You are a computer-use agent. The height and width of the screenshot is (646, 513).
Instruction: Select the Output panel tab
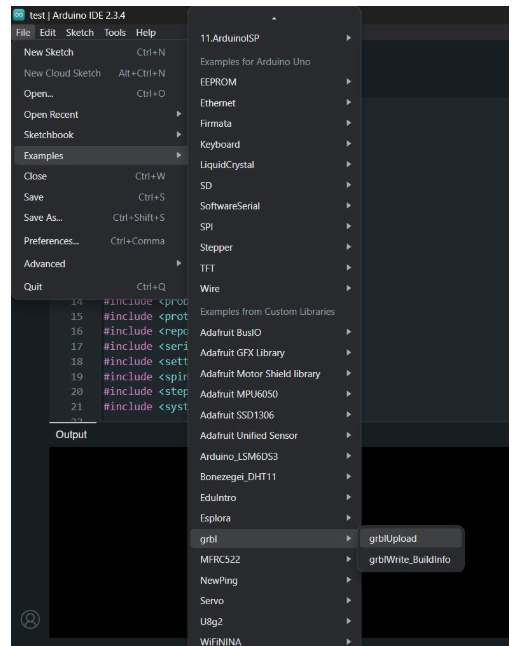[71, 434]
